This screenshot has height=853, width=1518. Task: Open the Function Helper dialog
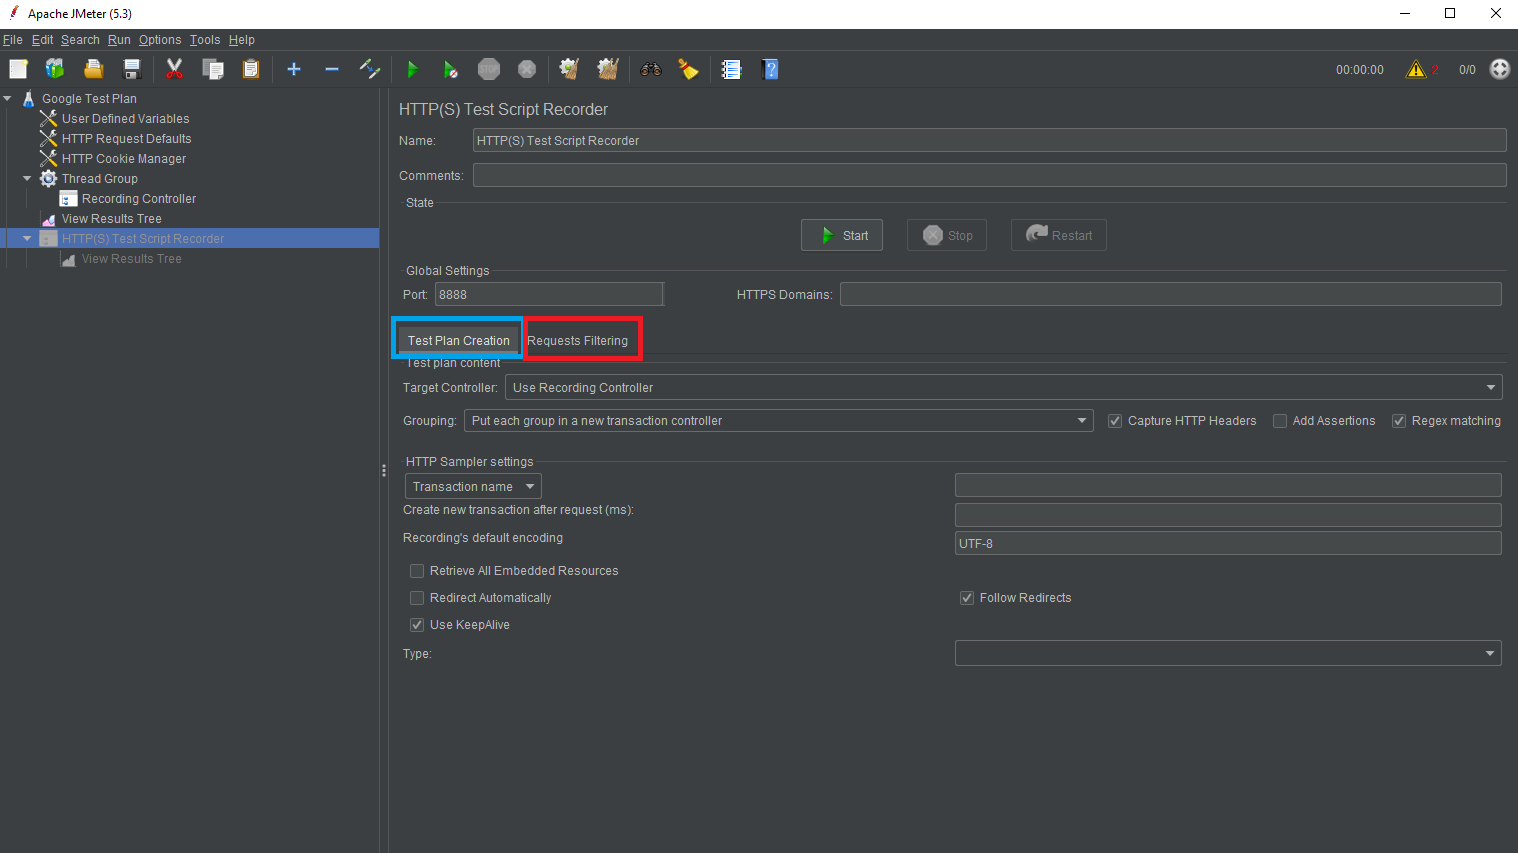[689, 69]
